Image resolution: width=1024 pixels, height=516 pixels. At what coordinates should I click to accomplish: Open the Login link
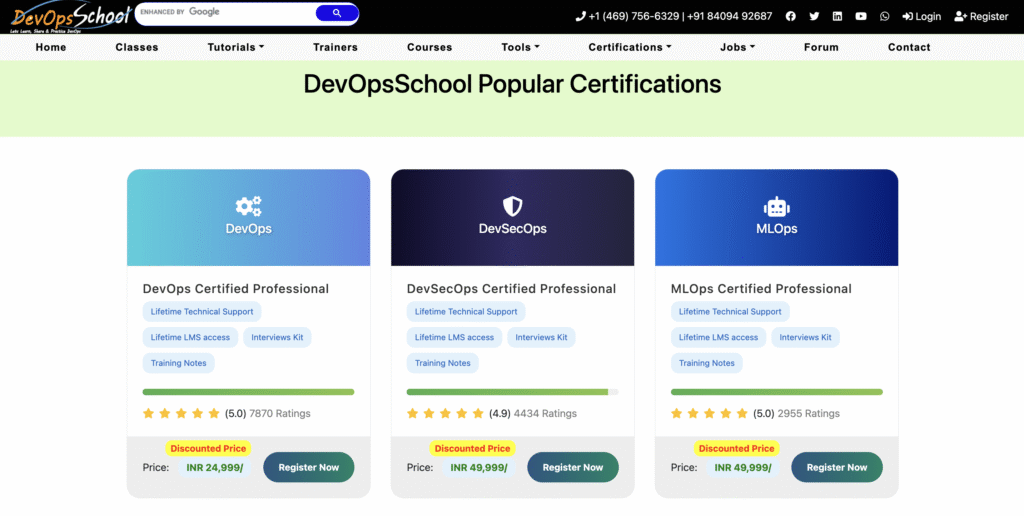coord(921,16)
